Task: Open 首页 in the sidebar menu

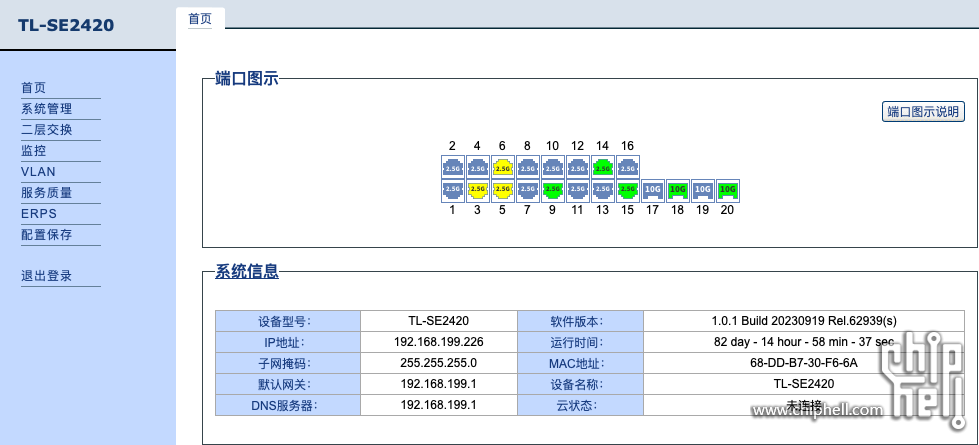Action: pyautogui.click(x=34, y=88)
